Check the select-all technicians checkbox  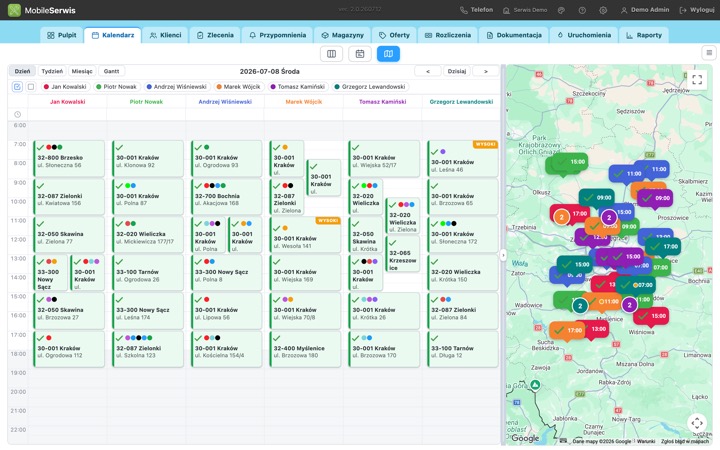pyautogui.click(x=17, y=86)
